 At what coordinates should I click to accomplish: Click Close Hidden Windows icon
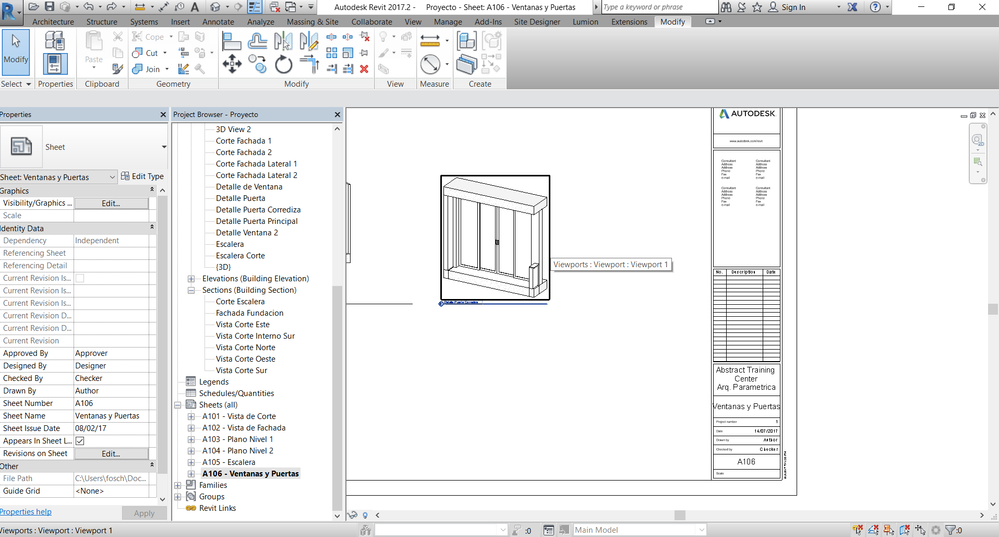pos(275,7)
